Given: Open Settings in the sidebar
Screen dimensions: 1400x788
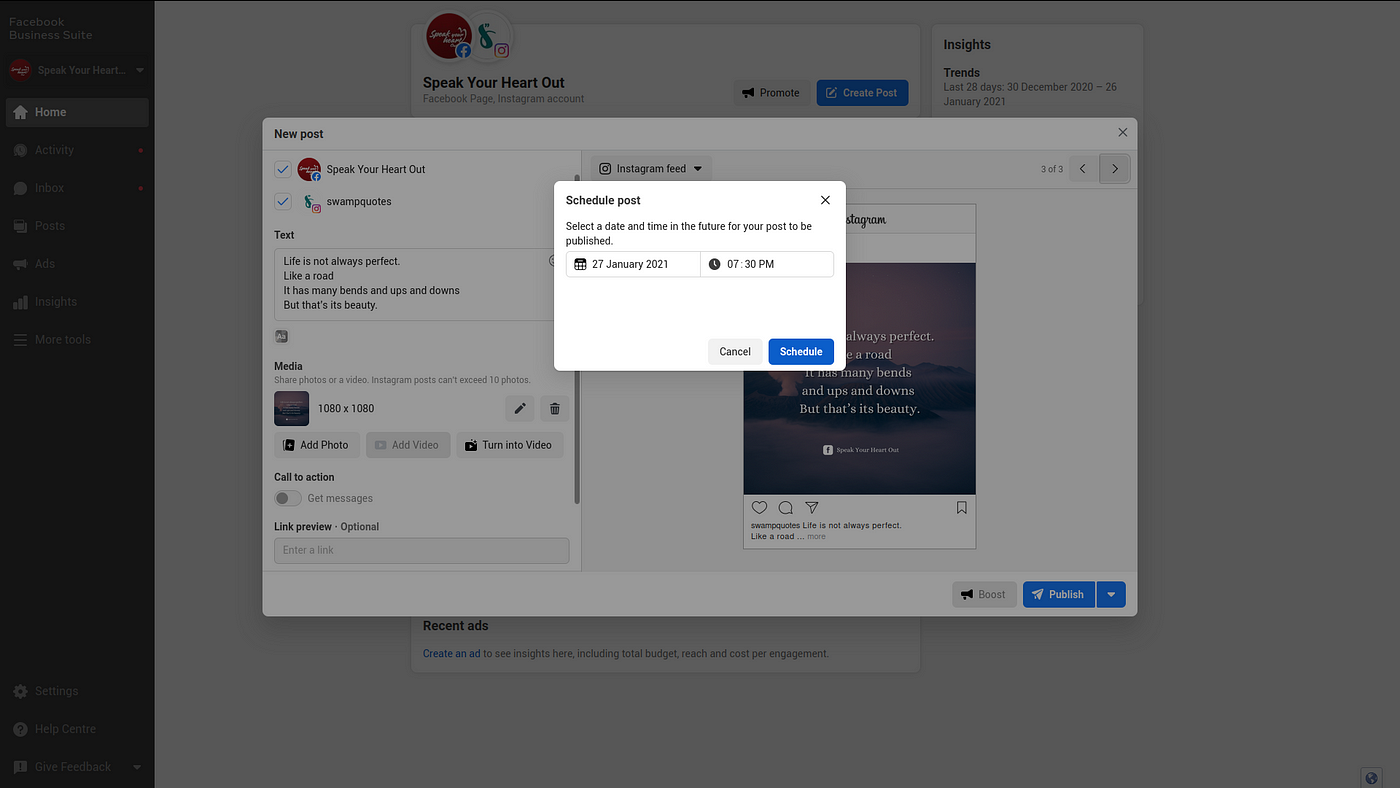Looking at the screenshot, I should (77, 691).
